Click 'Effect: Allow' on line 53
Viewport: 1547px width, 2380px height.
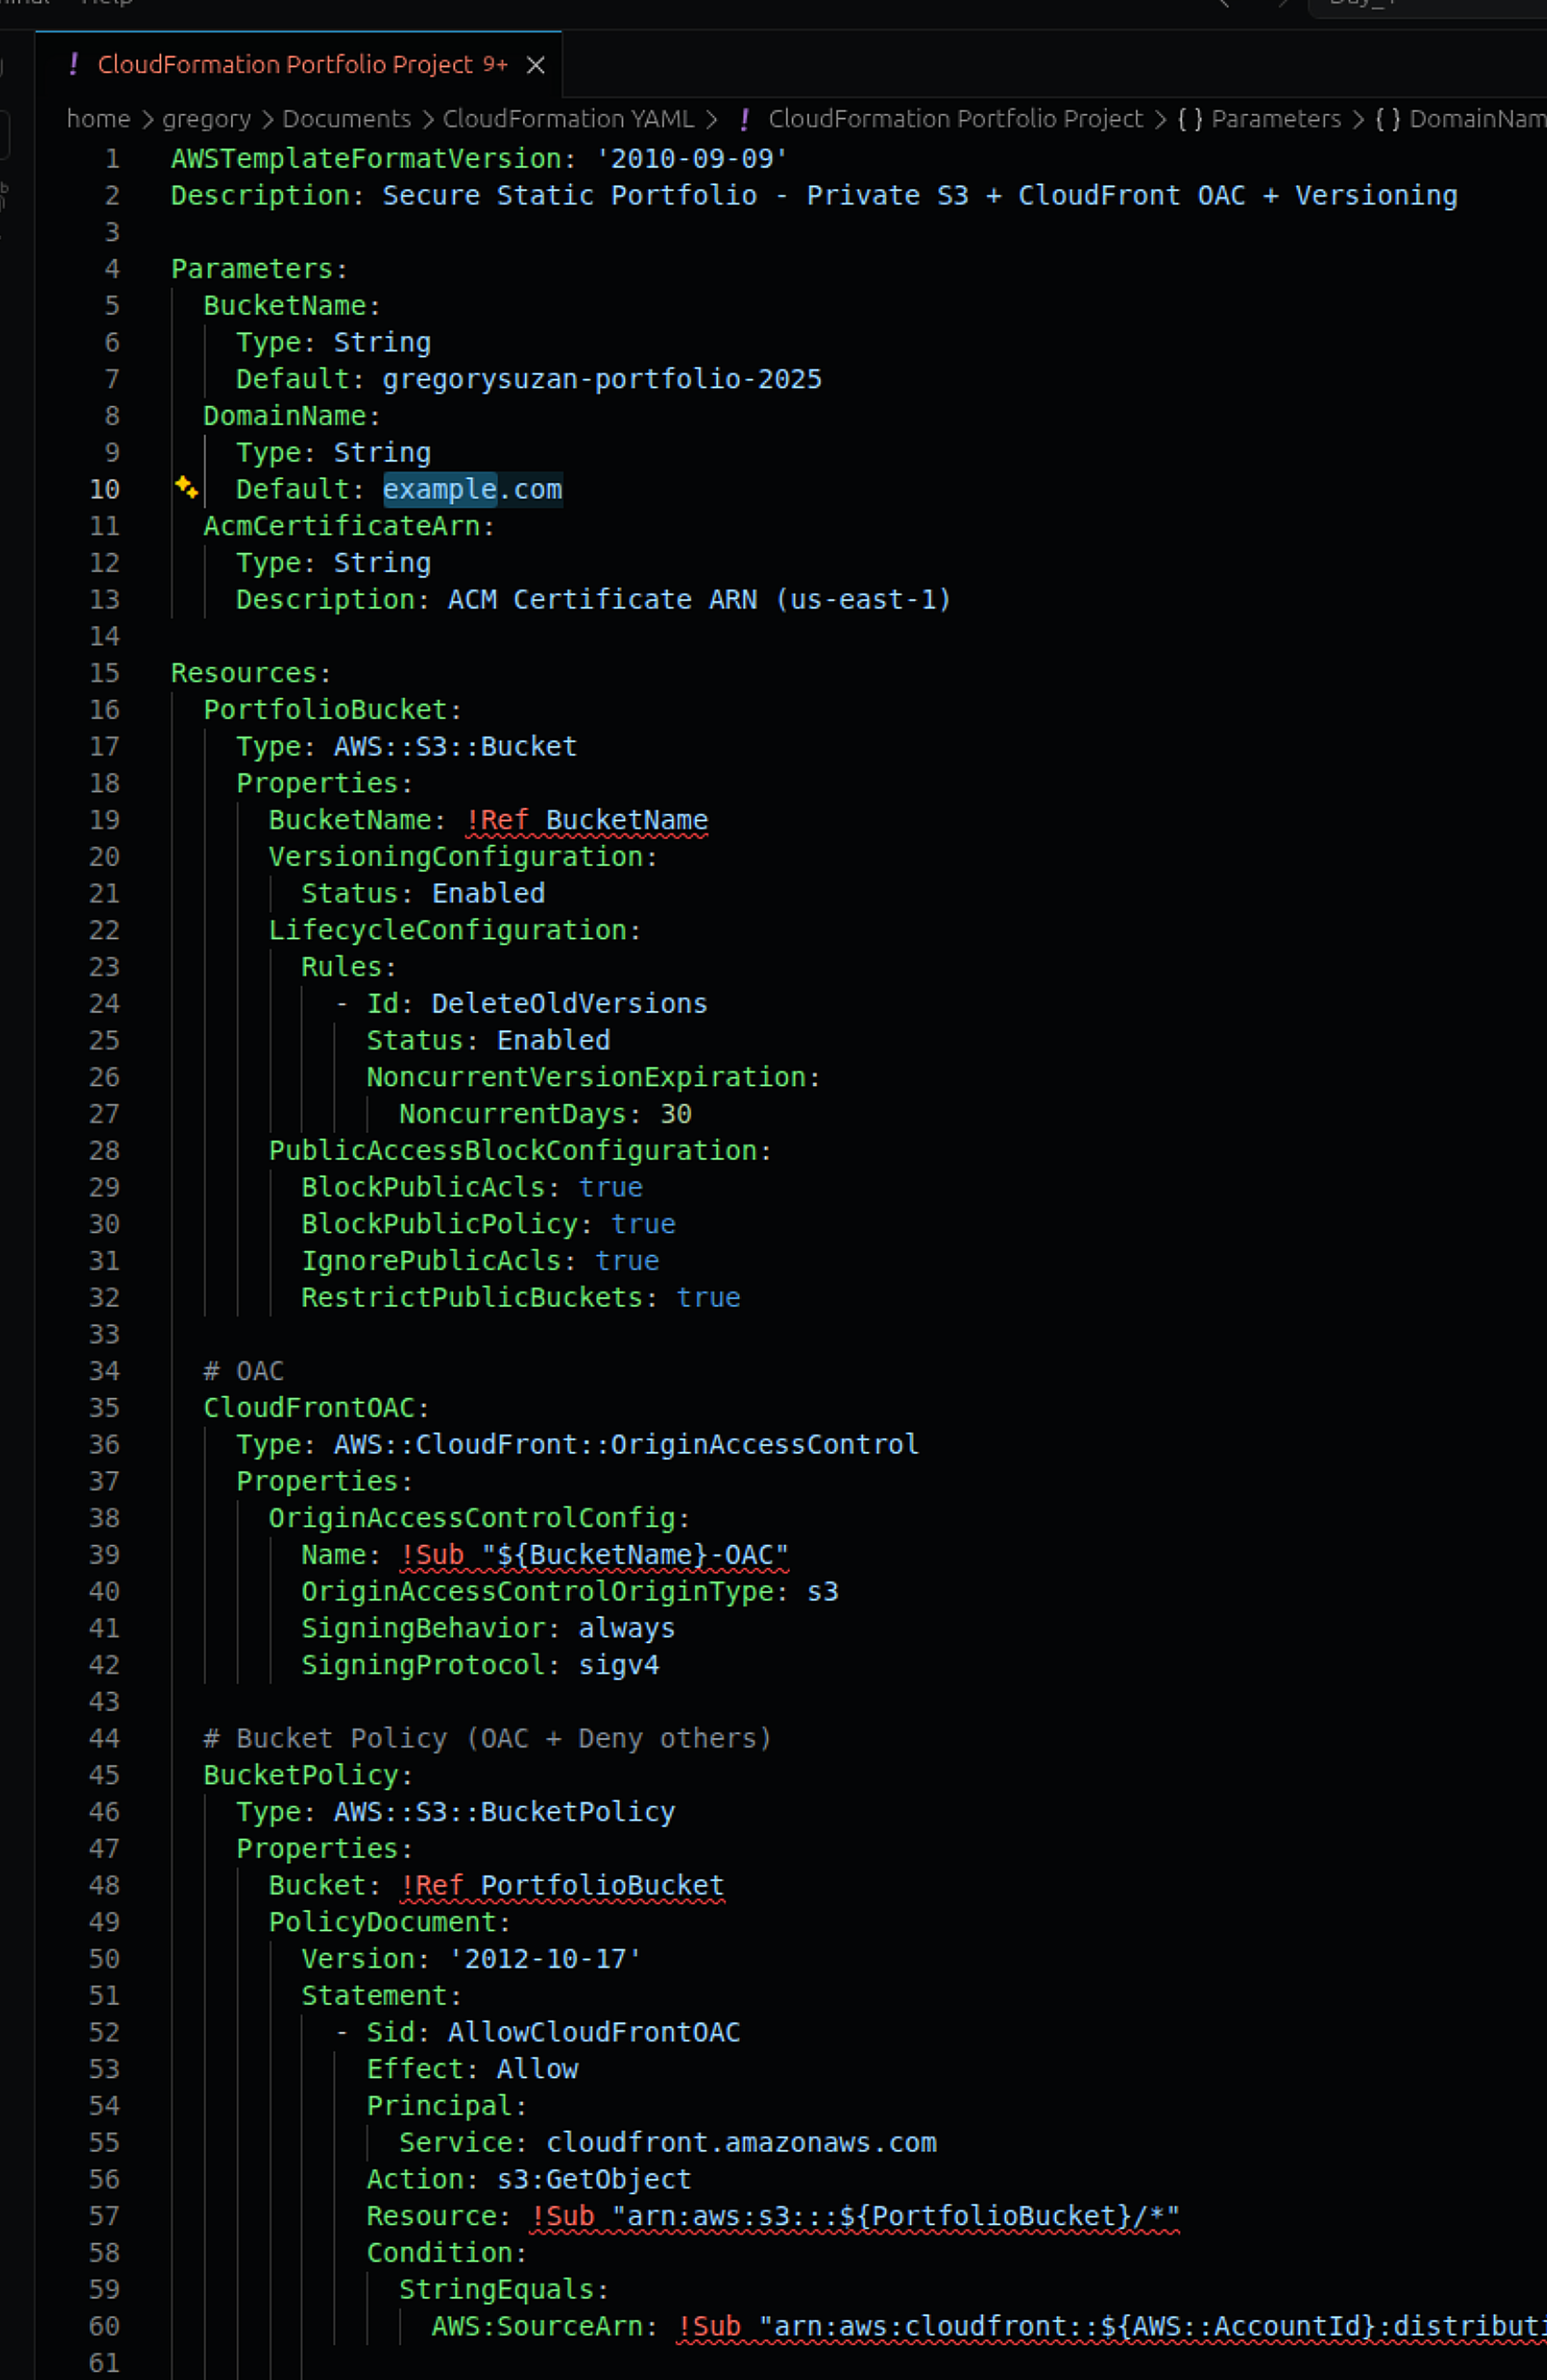[x=472, y=2069]
